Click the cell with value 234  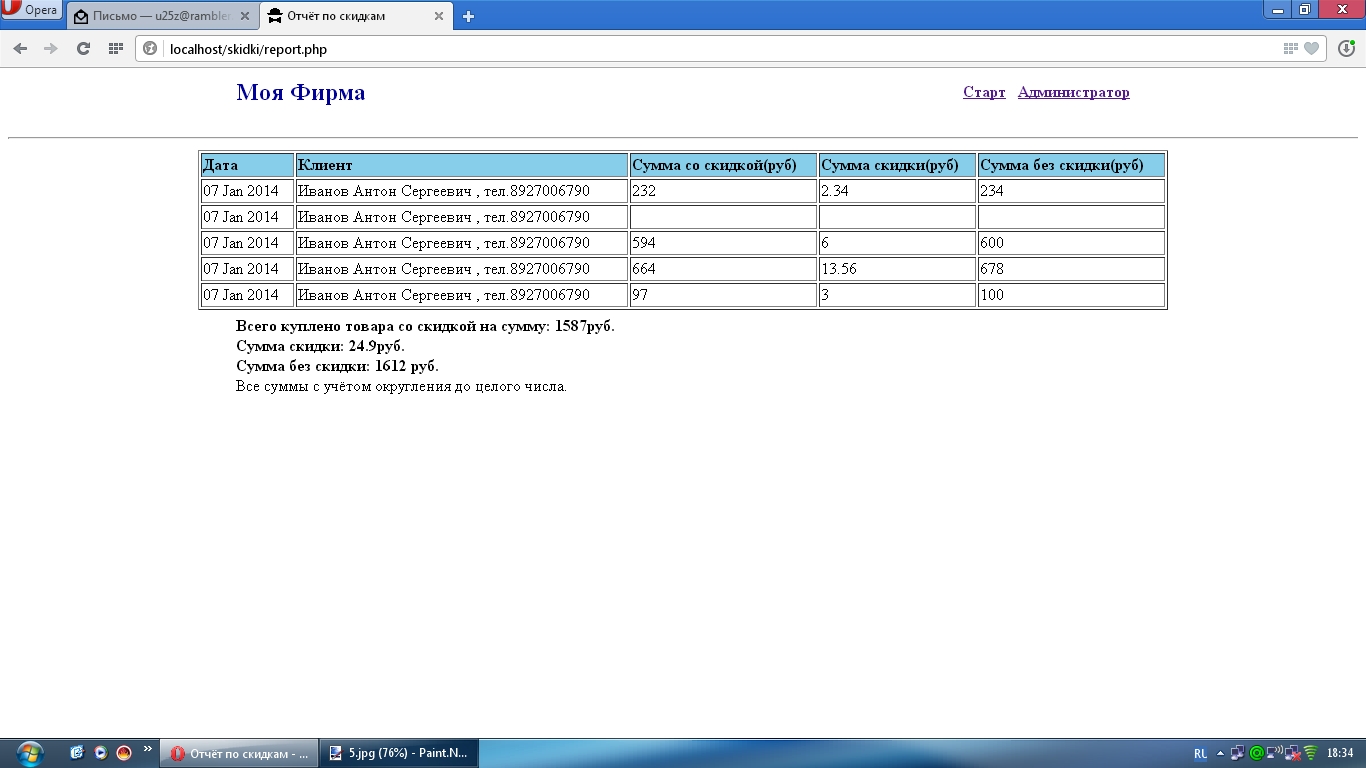tap(1071, 191)
